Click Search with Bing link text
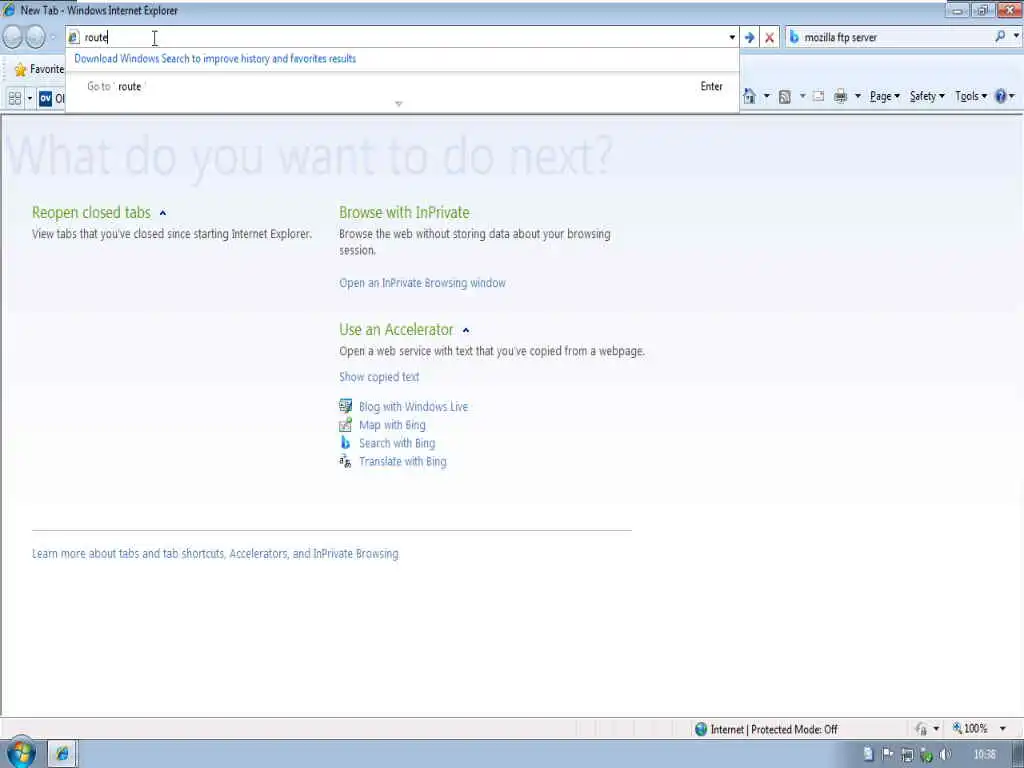Image resolution: width=1024 pixels, height=768 pixels. click(396, 443)
